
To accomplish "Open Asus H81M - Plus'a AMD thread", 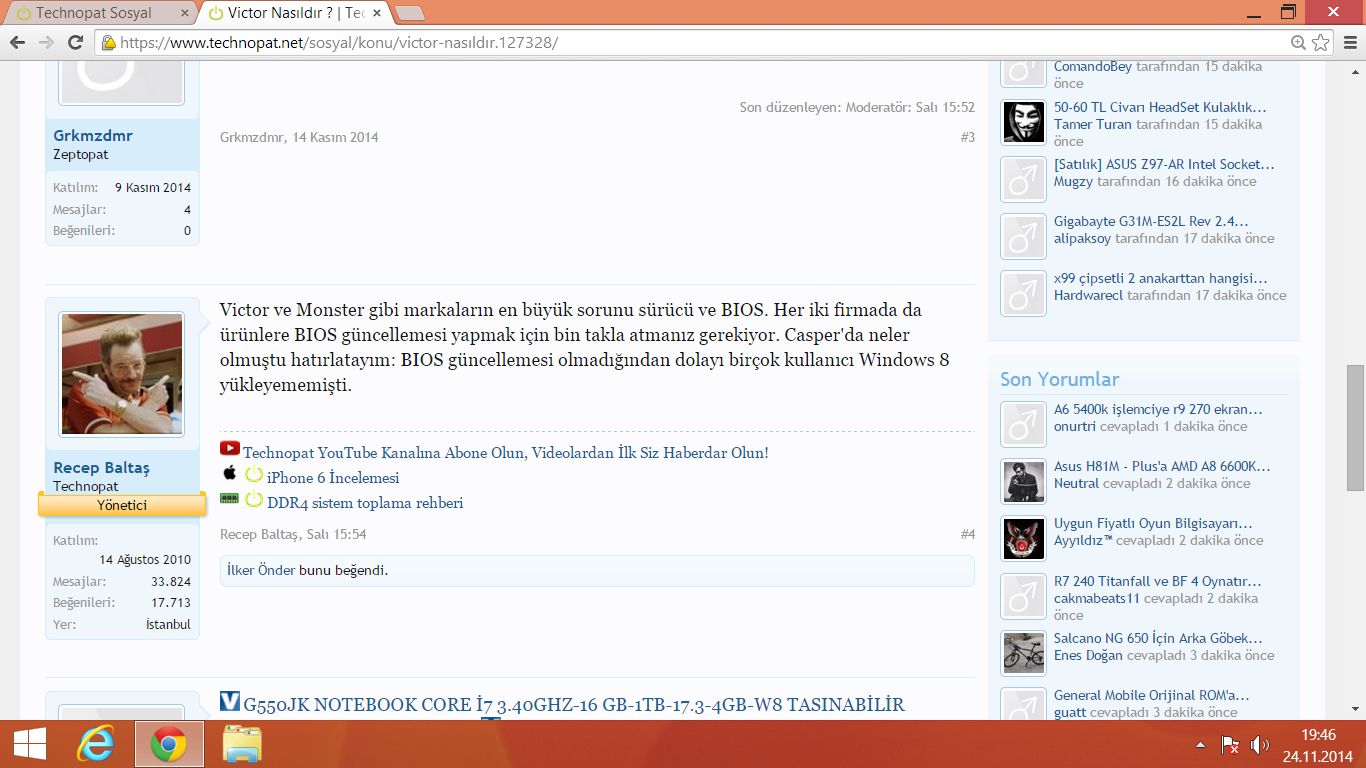I will [1162, 466].
